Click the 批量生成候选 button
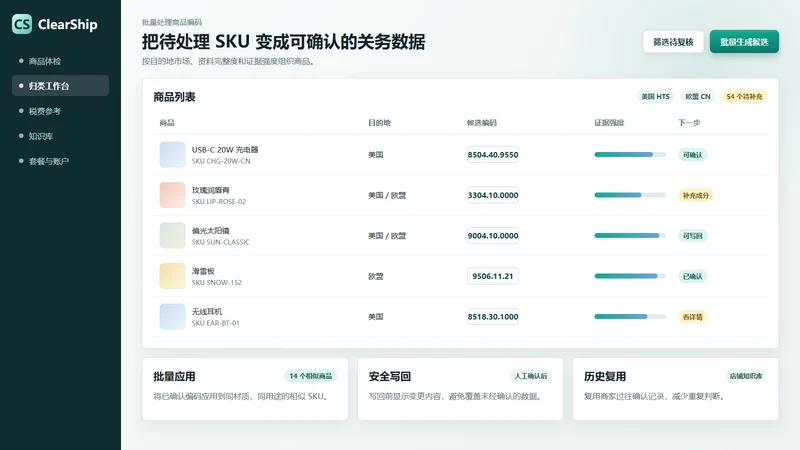The height and width of the screenshot is (450, 800). (x=744, y=42)
